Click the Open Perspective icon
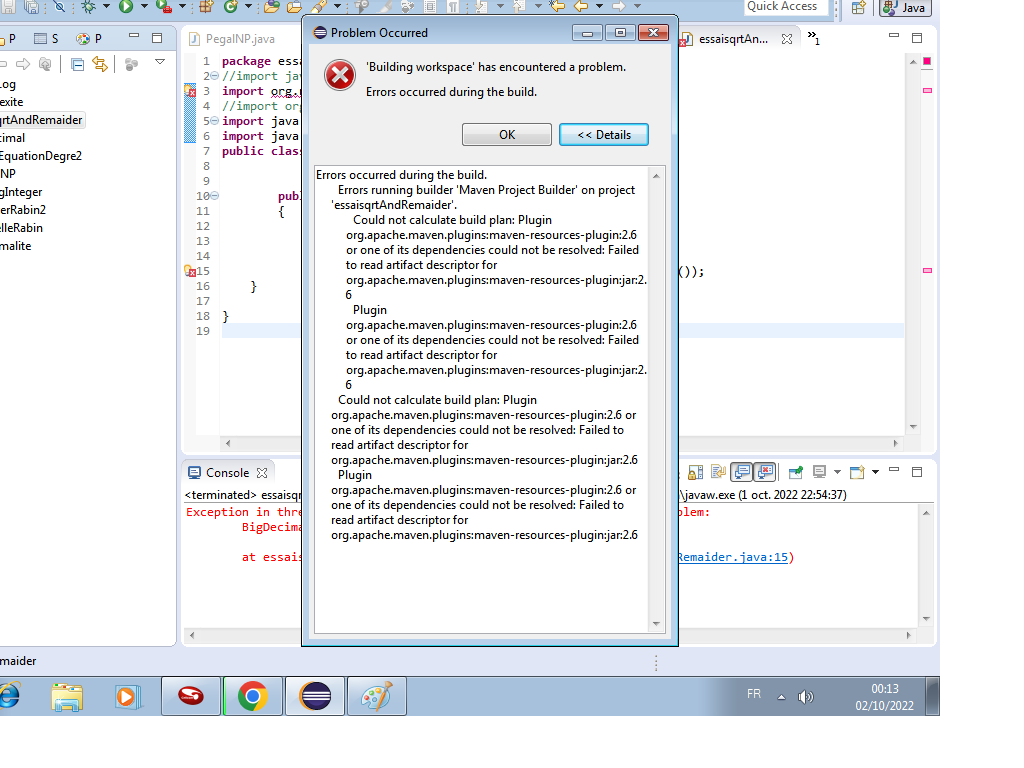This screenshot has height=768, width=1024. pyautogui.click(x=859, y=7)
